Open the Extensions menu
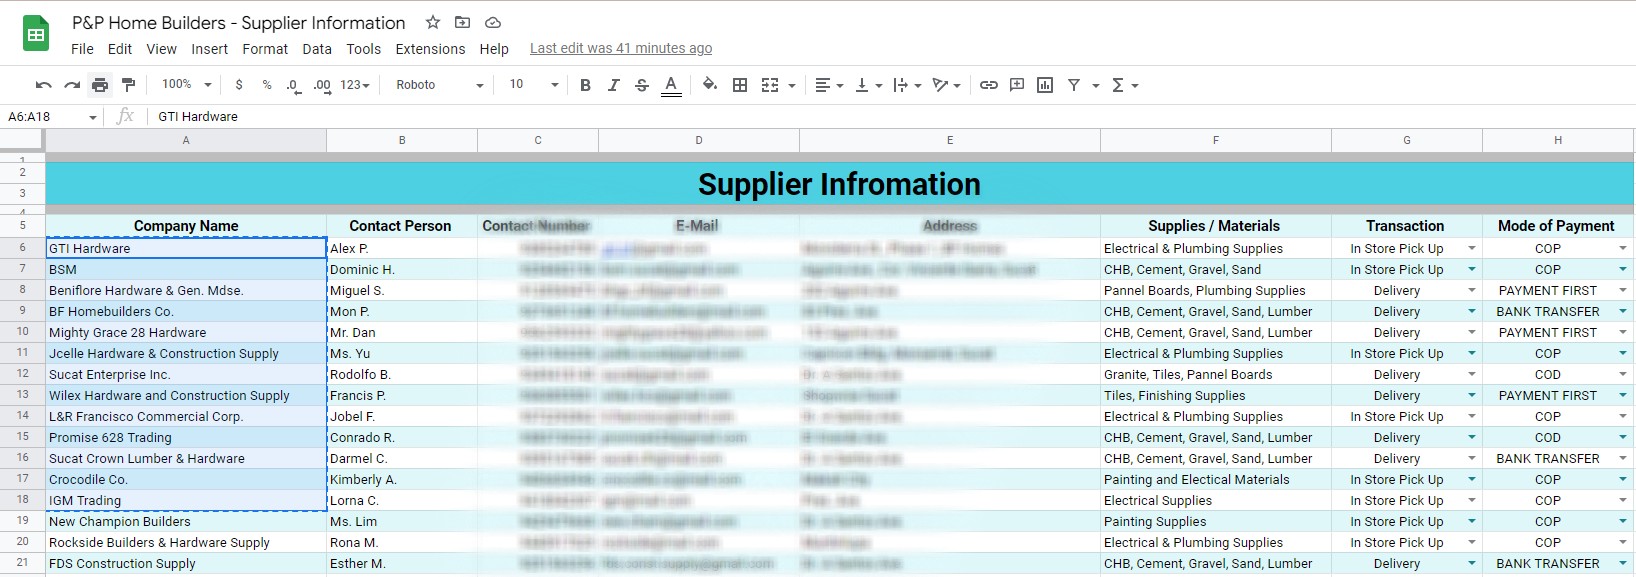The width and height of the screenshot is (1636, 577). (x=430, y=49)
